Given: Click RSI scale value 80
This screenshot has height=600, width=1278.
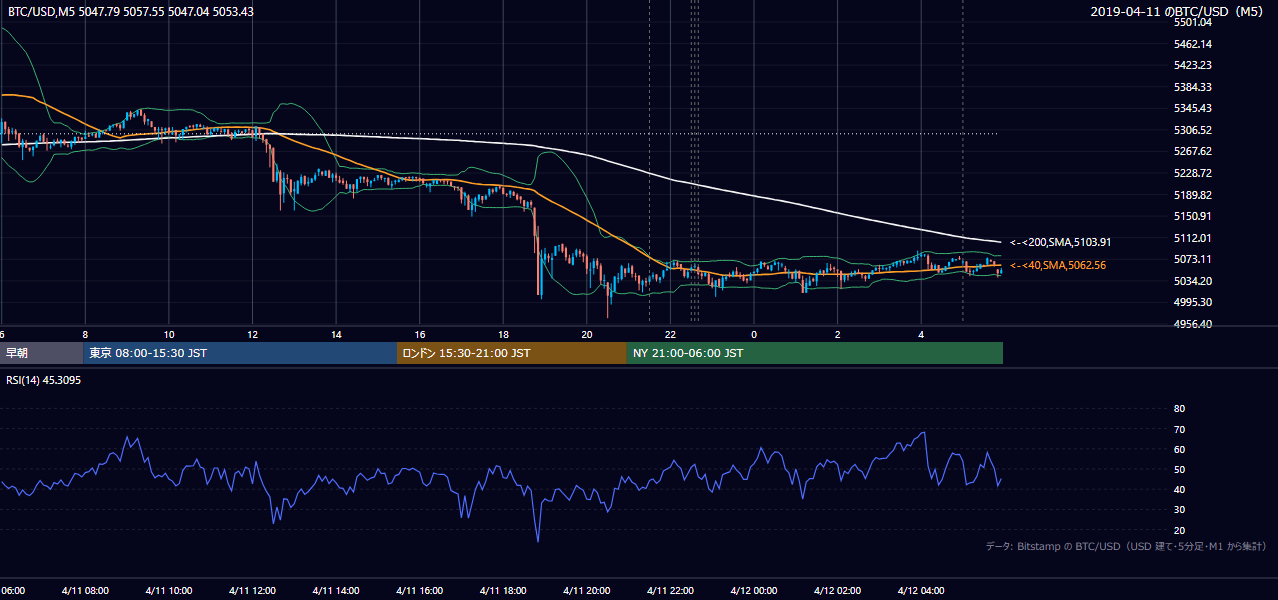Looking at the screenshot, I should (1179, 409).
